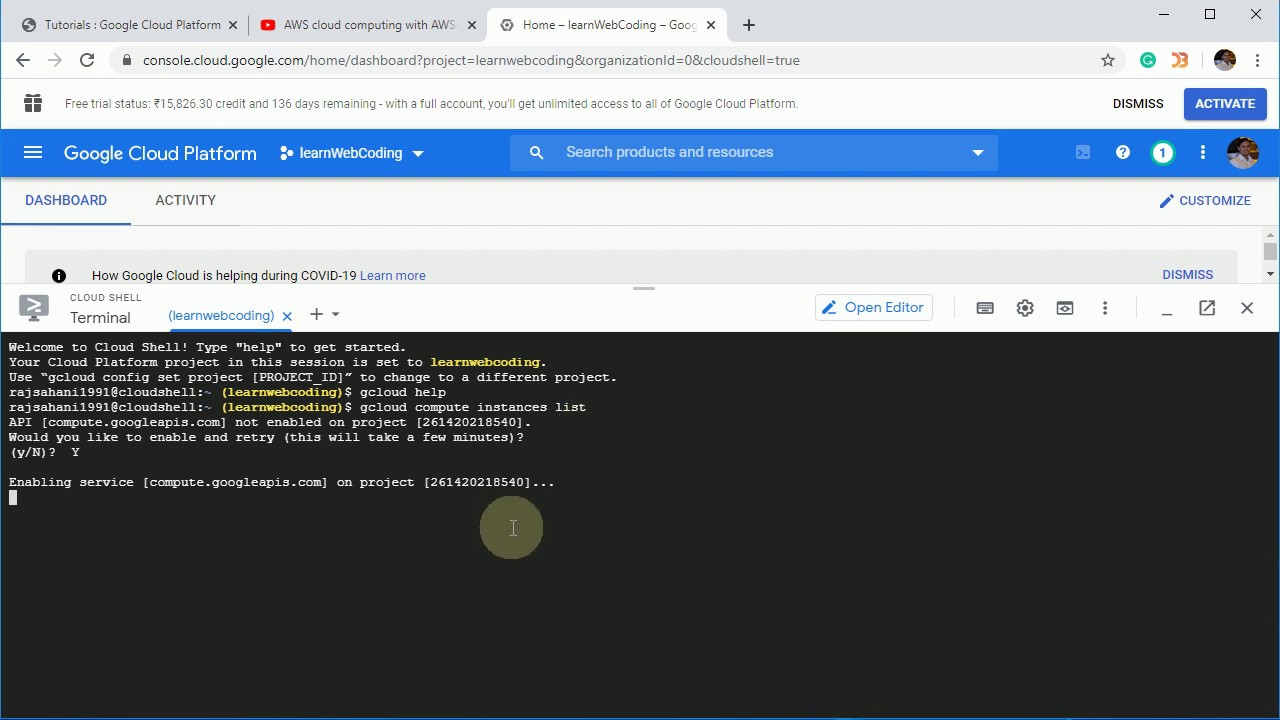Click the browser address bar URL

[471, 60]
